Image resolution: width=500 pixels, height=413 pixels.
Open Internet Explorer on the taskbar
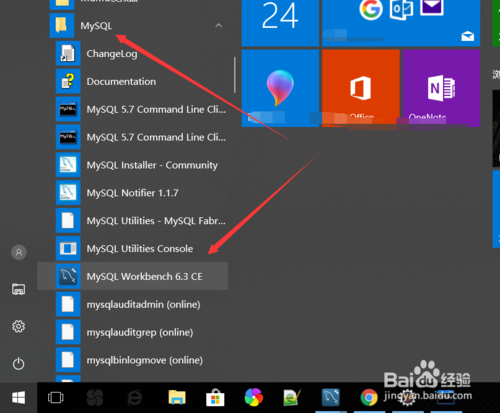(135, 398)
